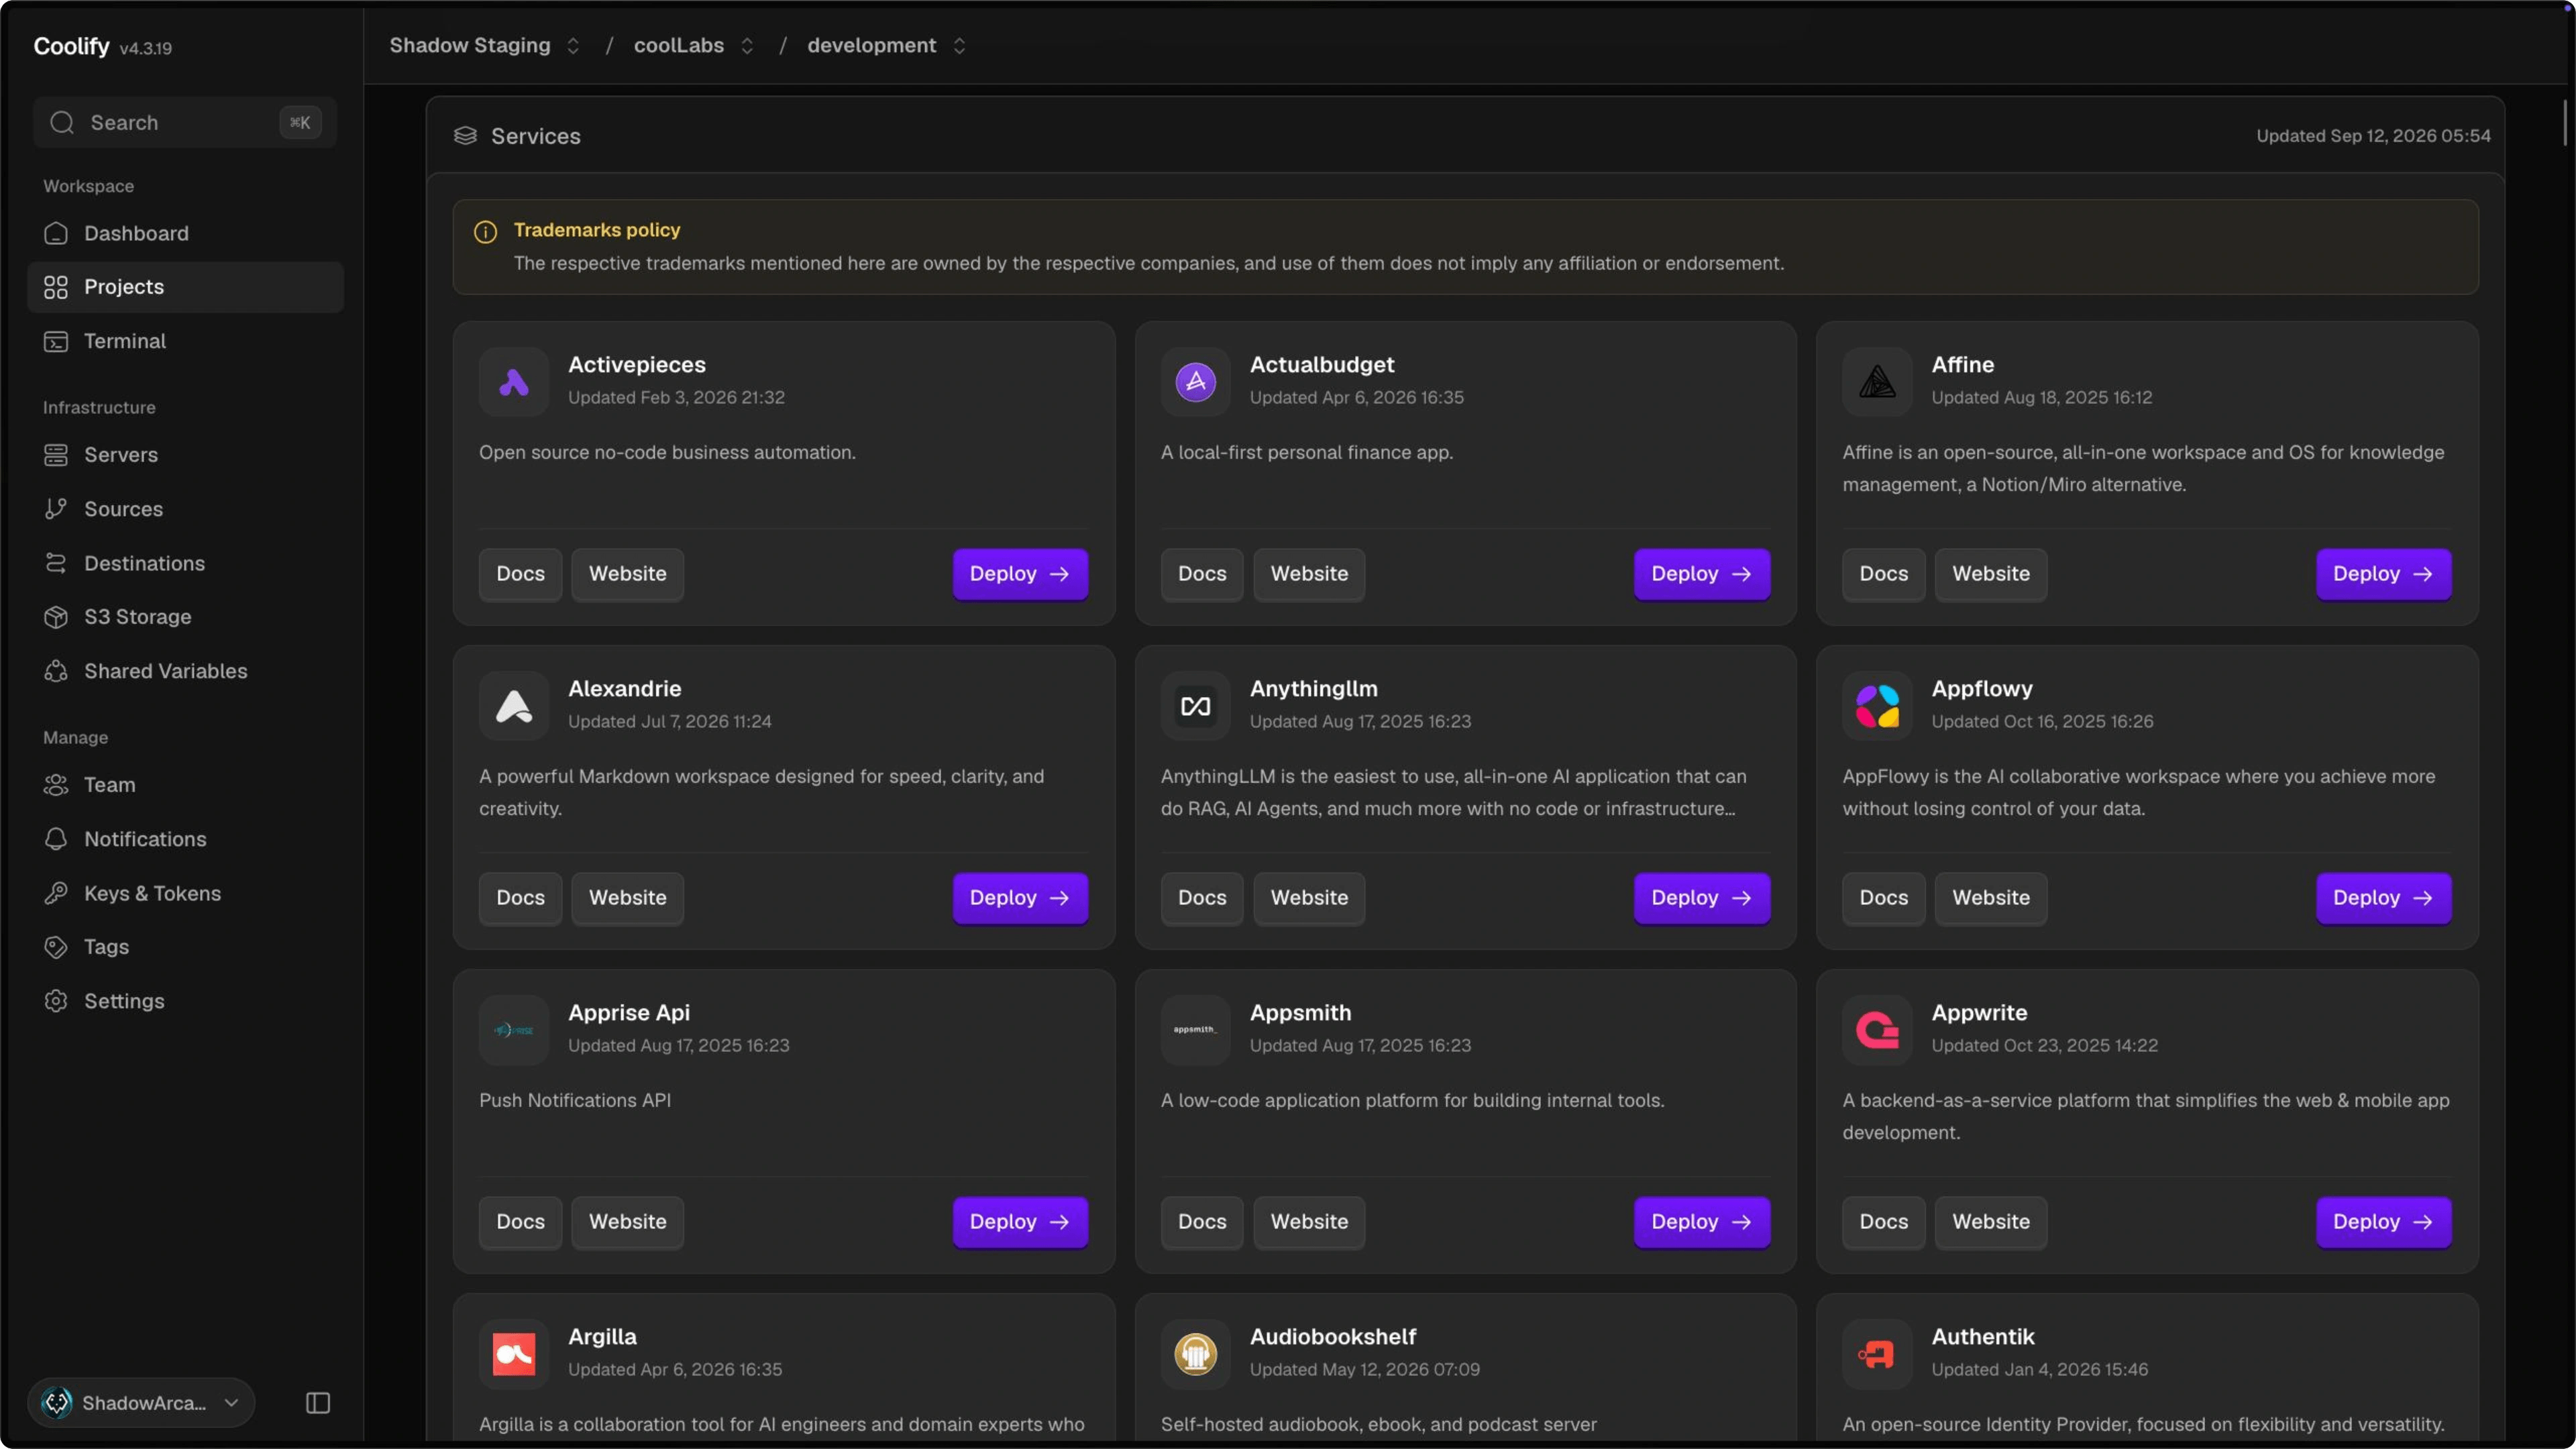Click the Appwrite logo icon
Screen dimensions: 2576x1449
coord(1877,1030)
